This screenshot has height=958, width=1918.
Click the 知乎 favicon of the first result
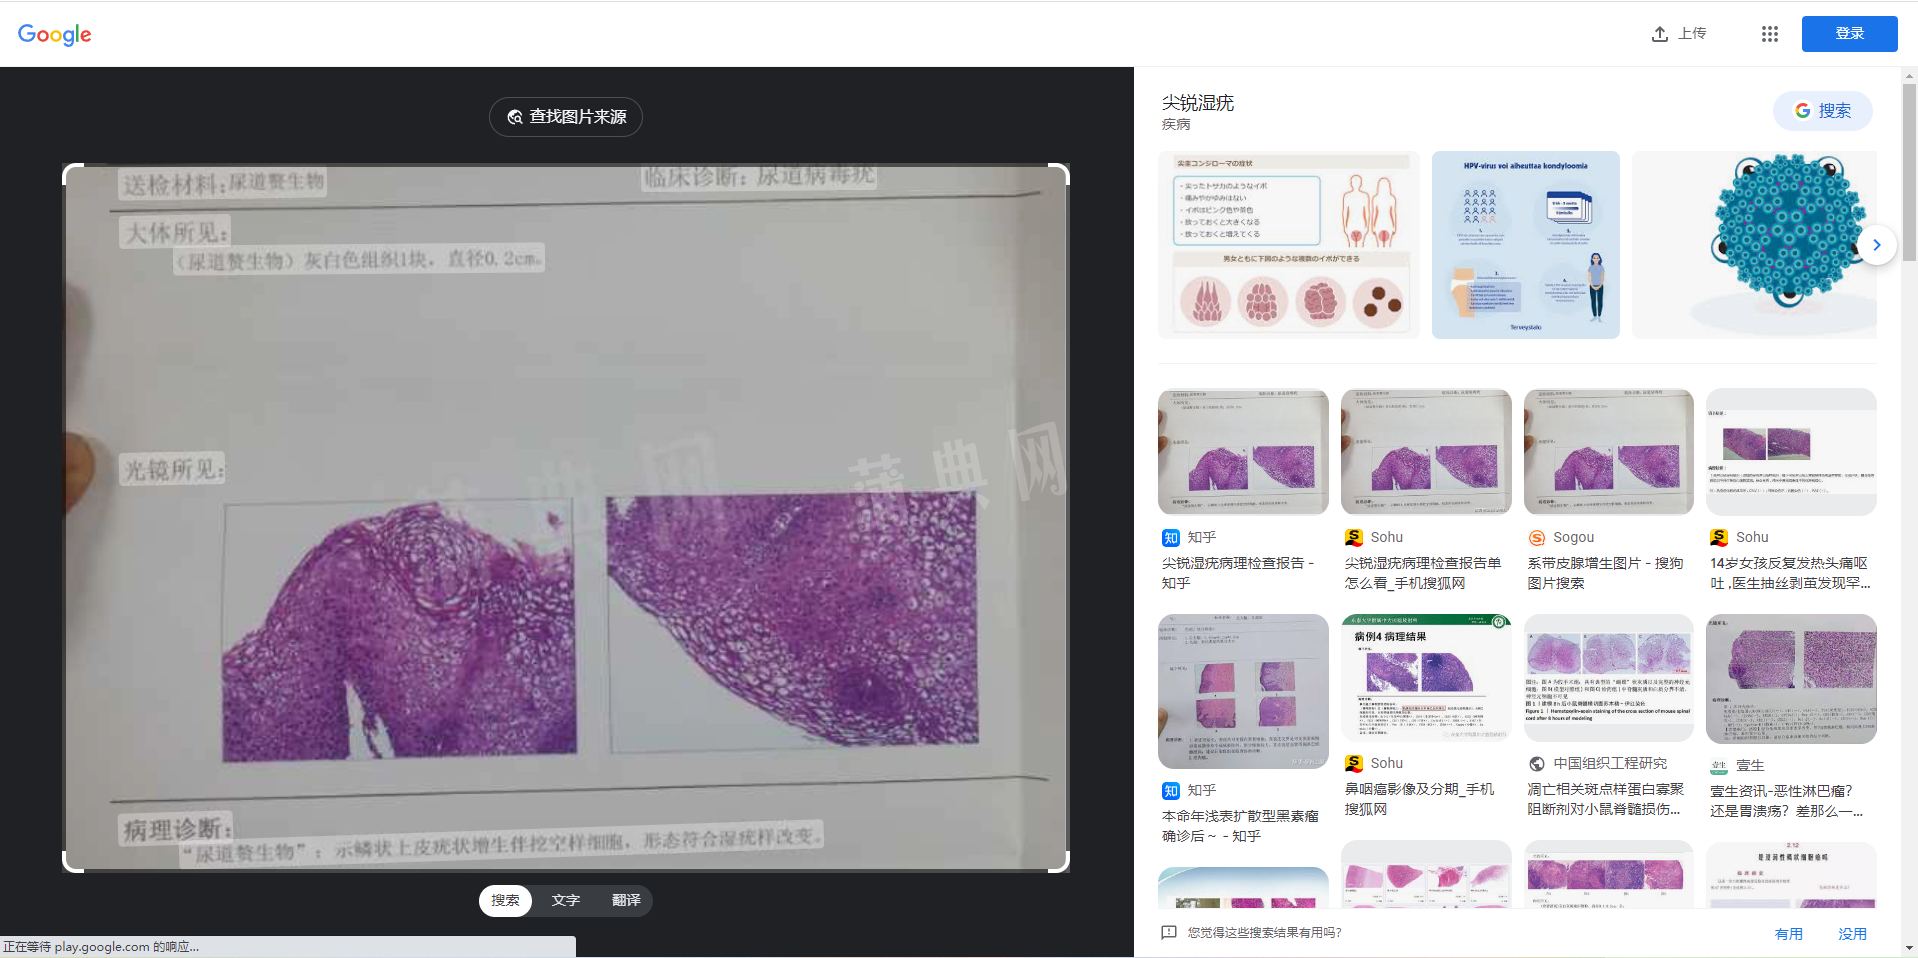(1171, 538)
